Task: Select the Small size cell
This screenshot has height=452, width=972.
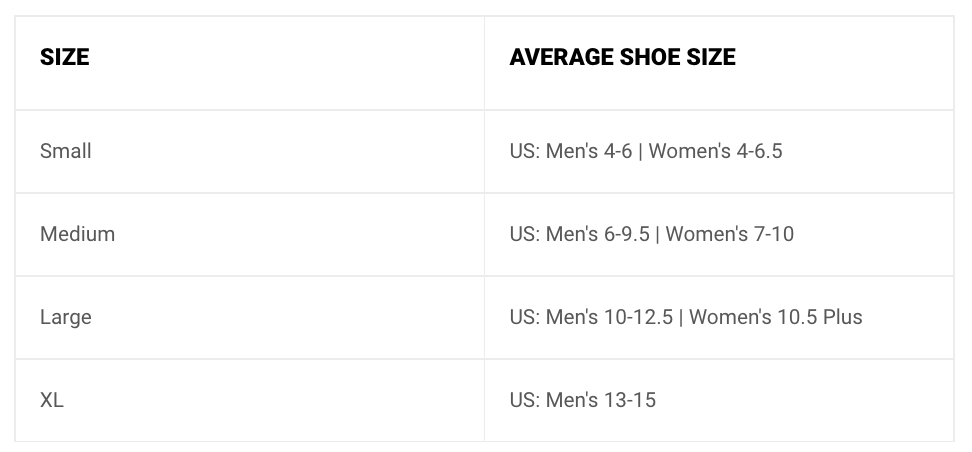Action: (249, 151)
